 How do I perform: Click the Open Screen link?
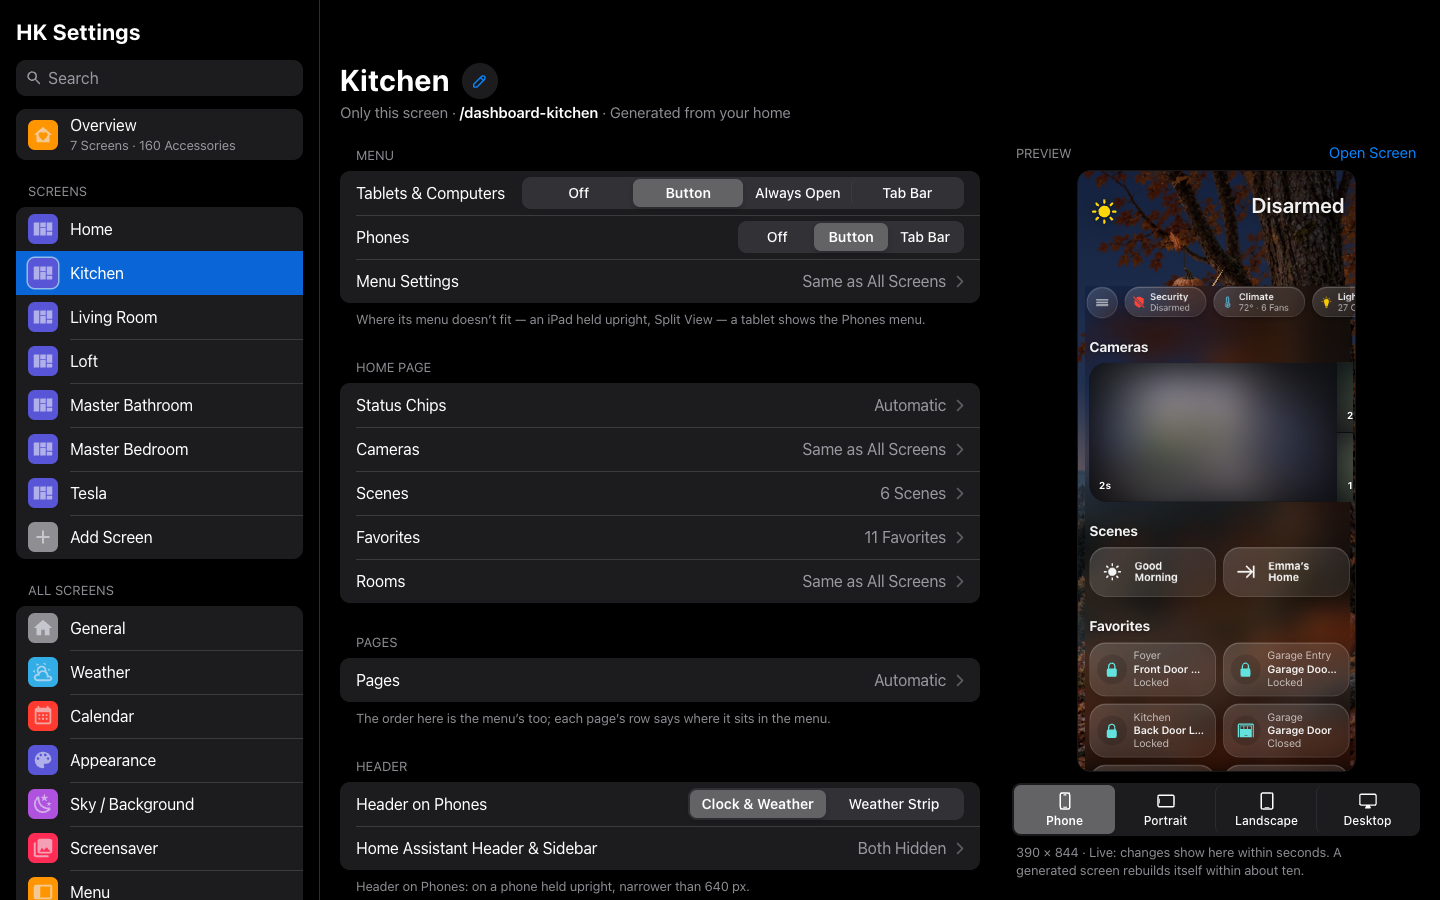(1372, 153)
